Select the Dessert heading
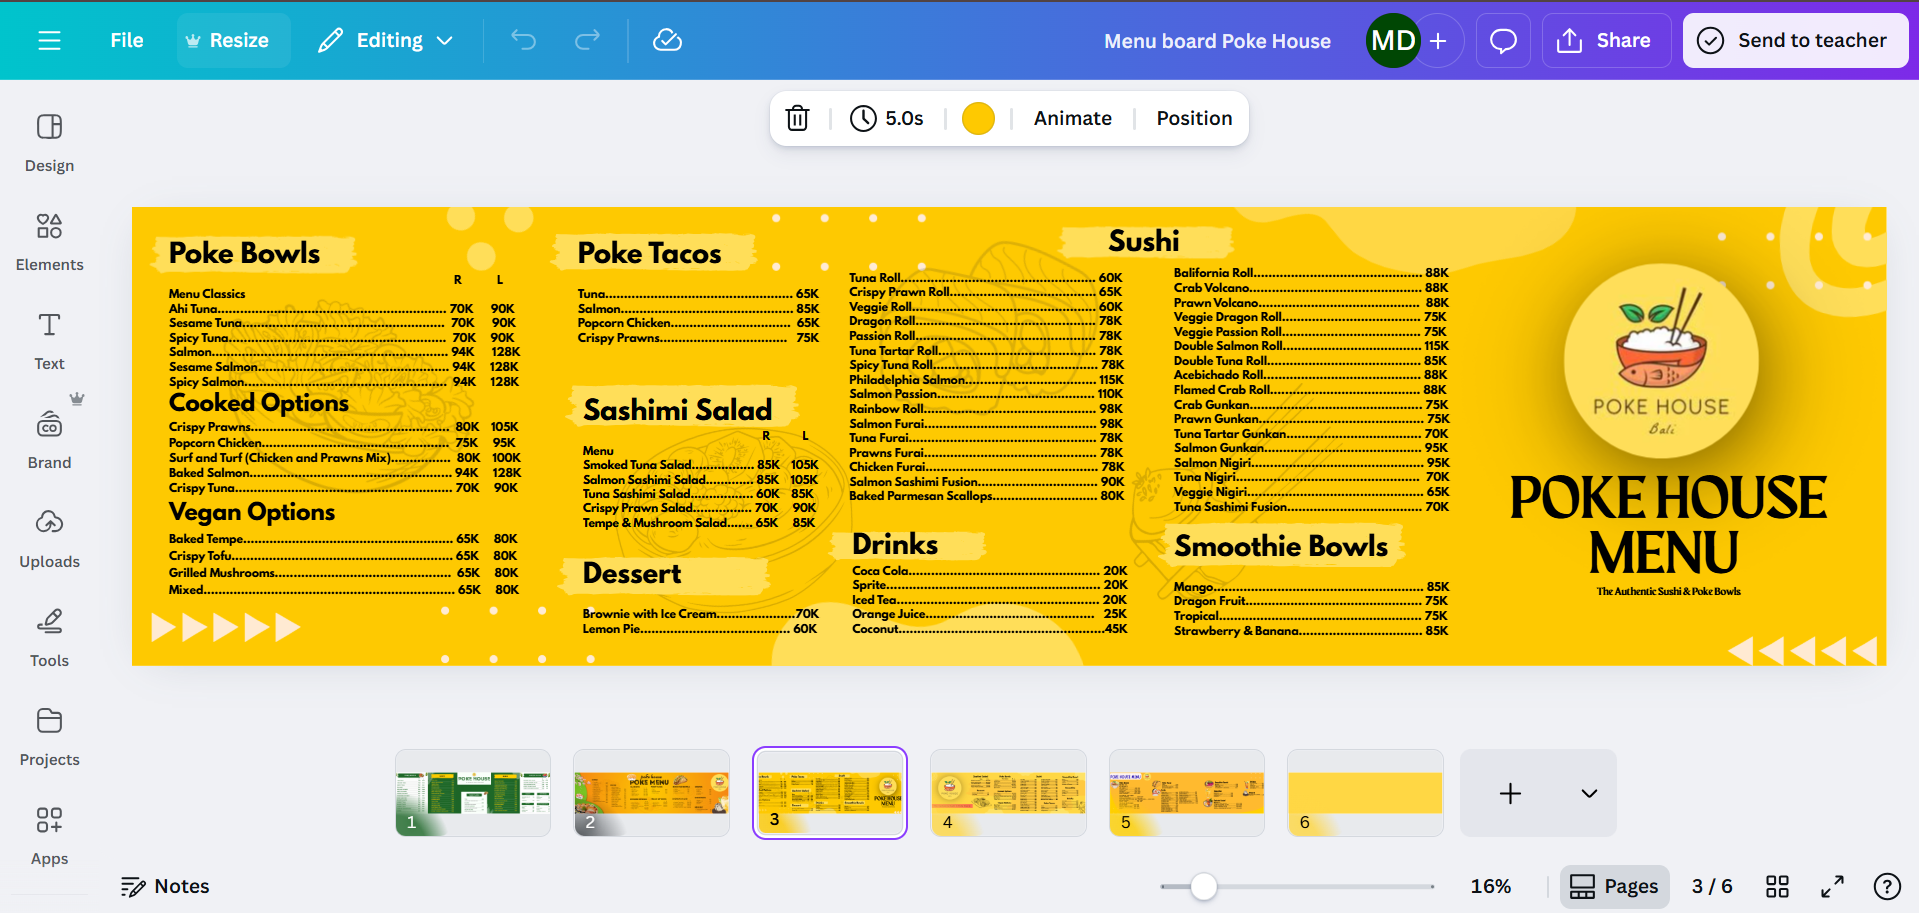Screen dimensions: 1919x913 click(632, 573)
